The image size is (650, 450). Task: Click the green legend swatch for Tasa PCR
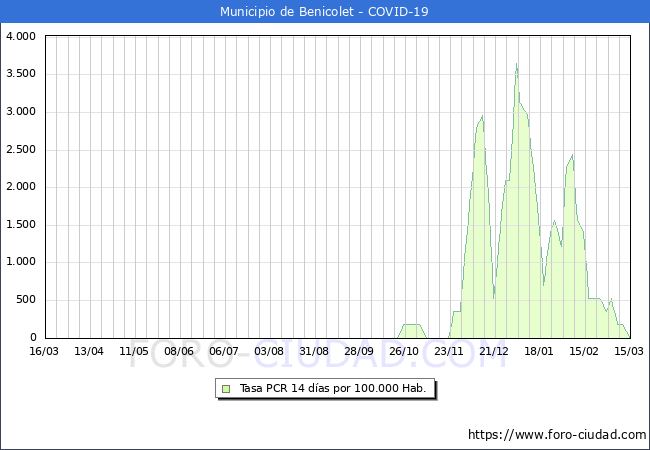click(x=226, y=389)
